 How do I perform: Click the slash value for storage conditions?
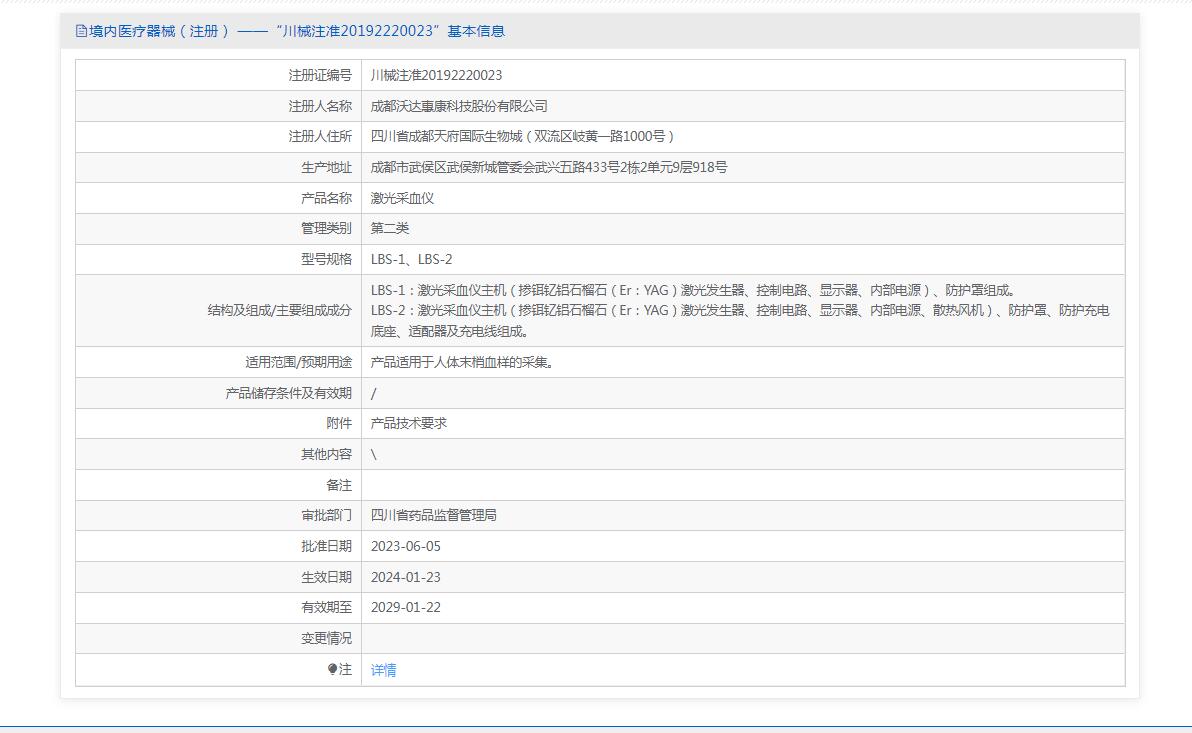click(373, 393)
